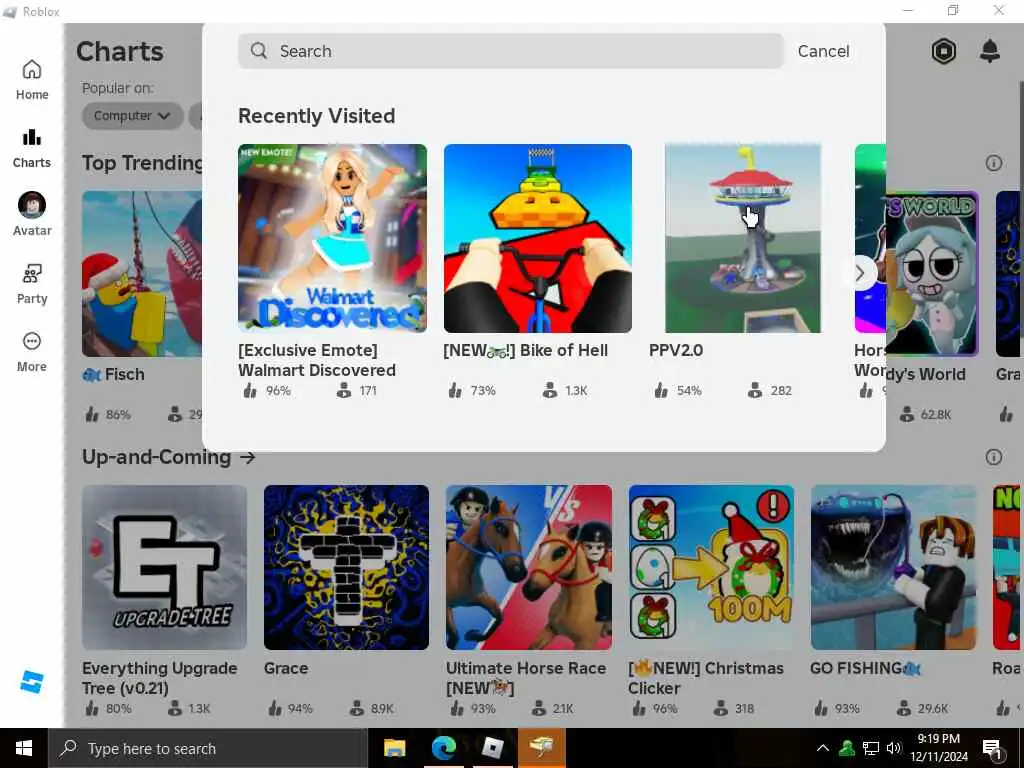
Task: Open the Avatar page from sidebar
Action: 32,215
